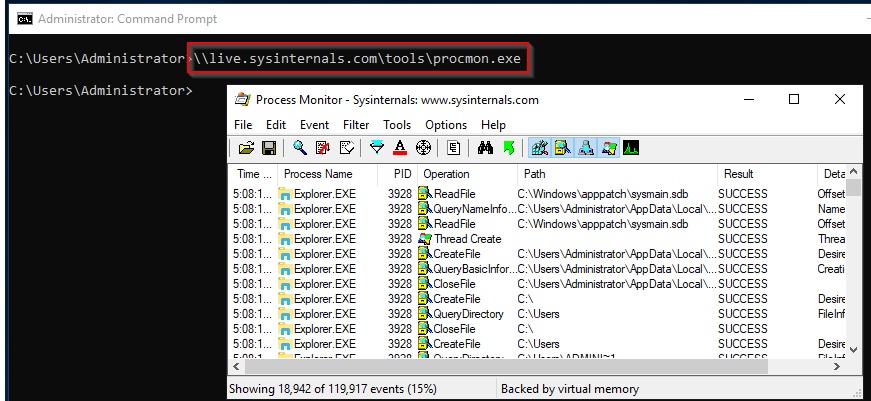This screenshot has width=871, height=401.
Task: Open the File menu
Action: pos(243,125)
